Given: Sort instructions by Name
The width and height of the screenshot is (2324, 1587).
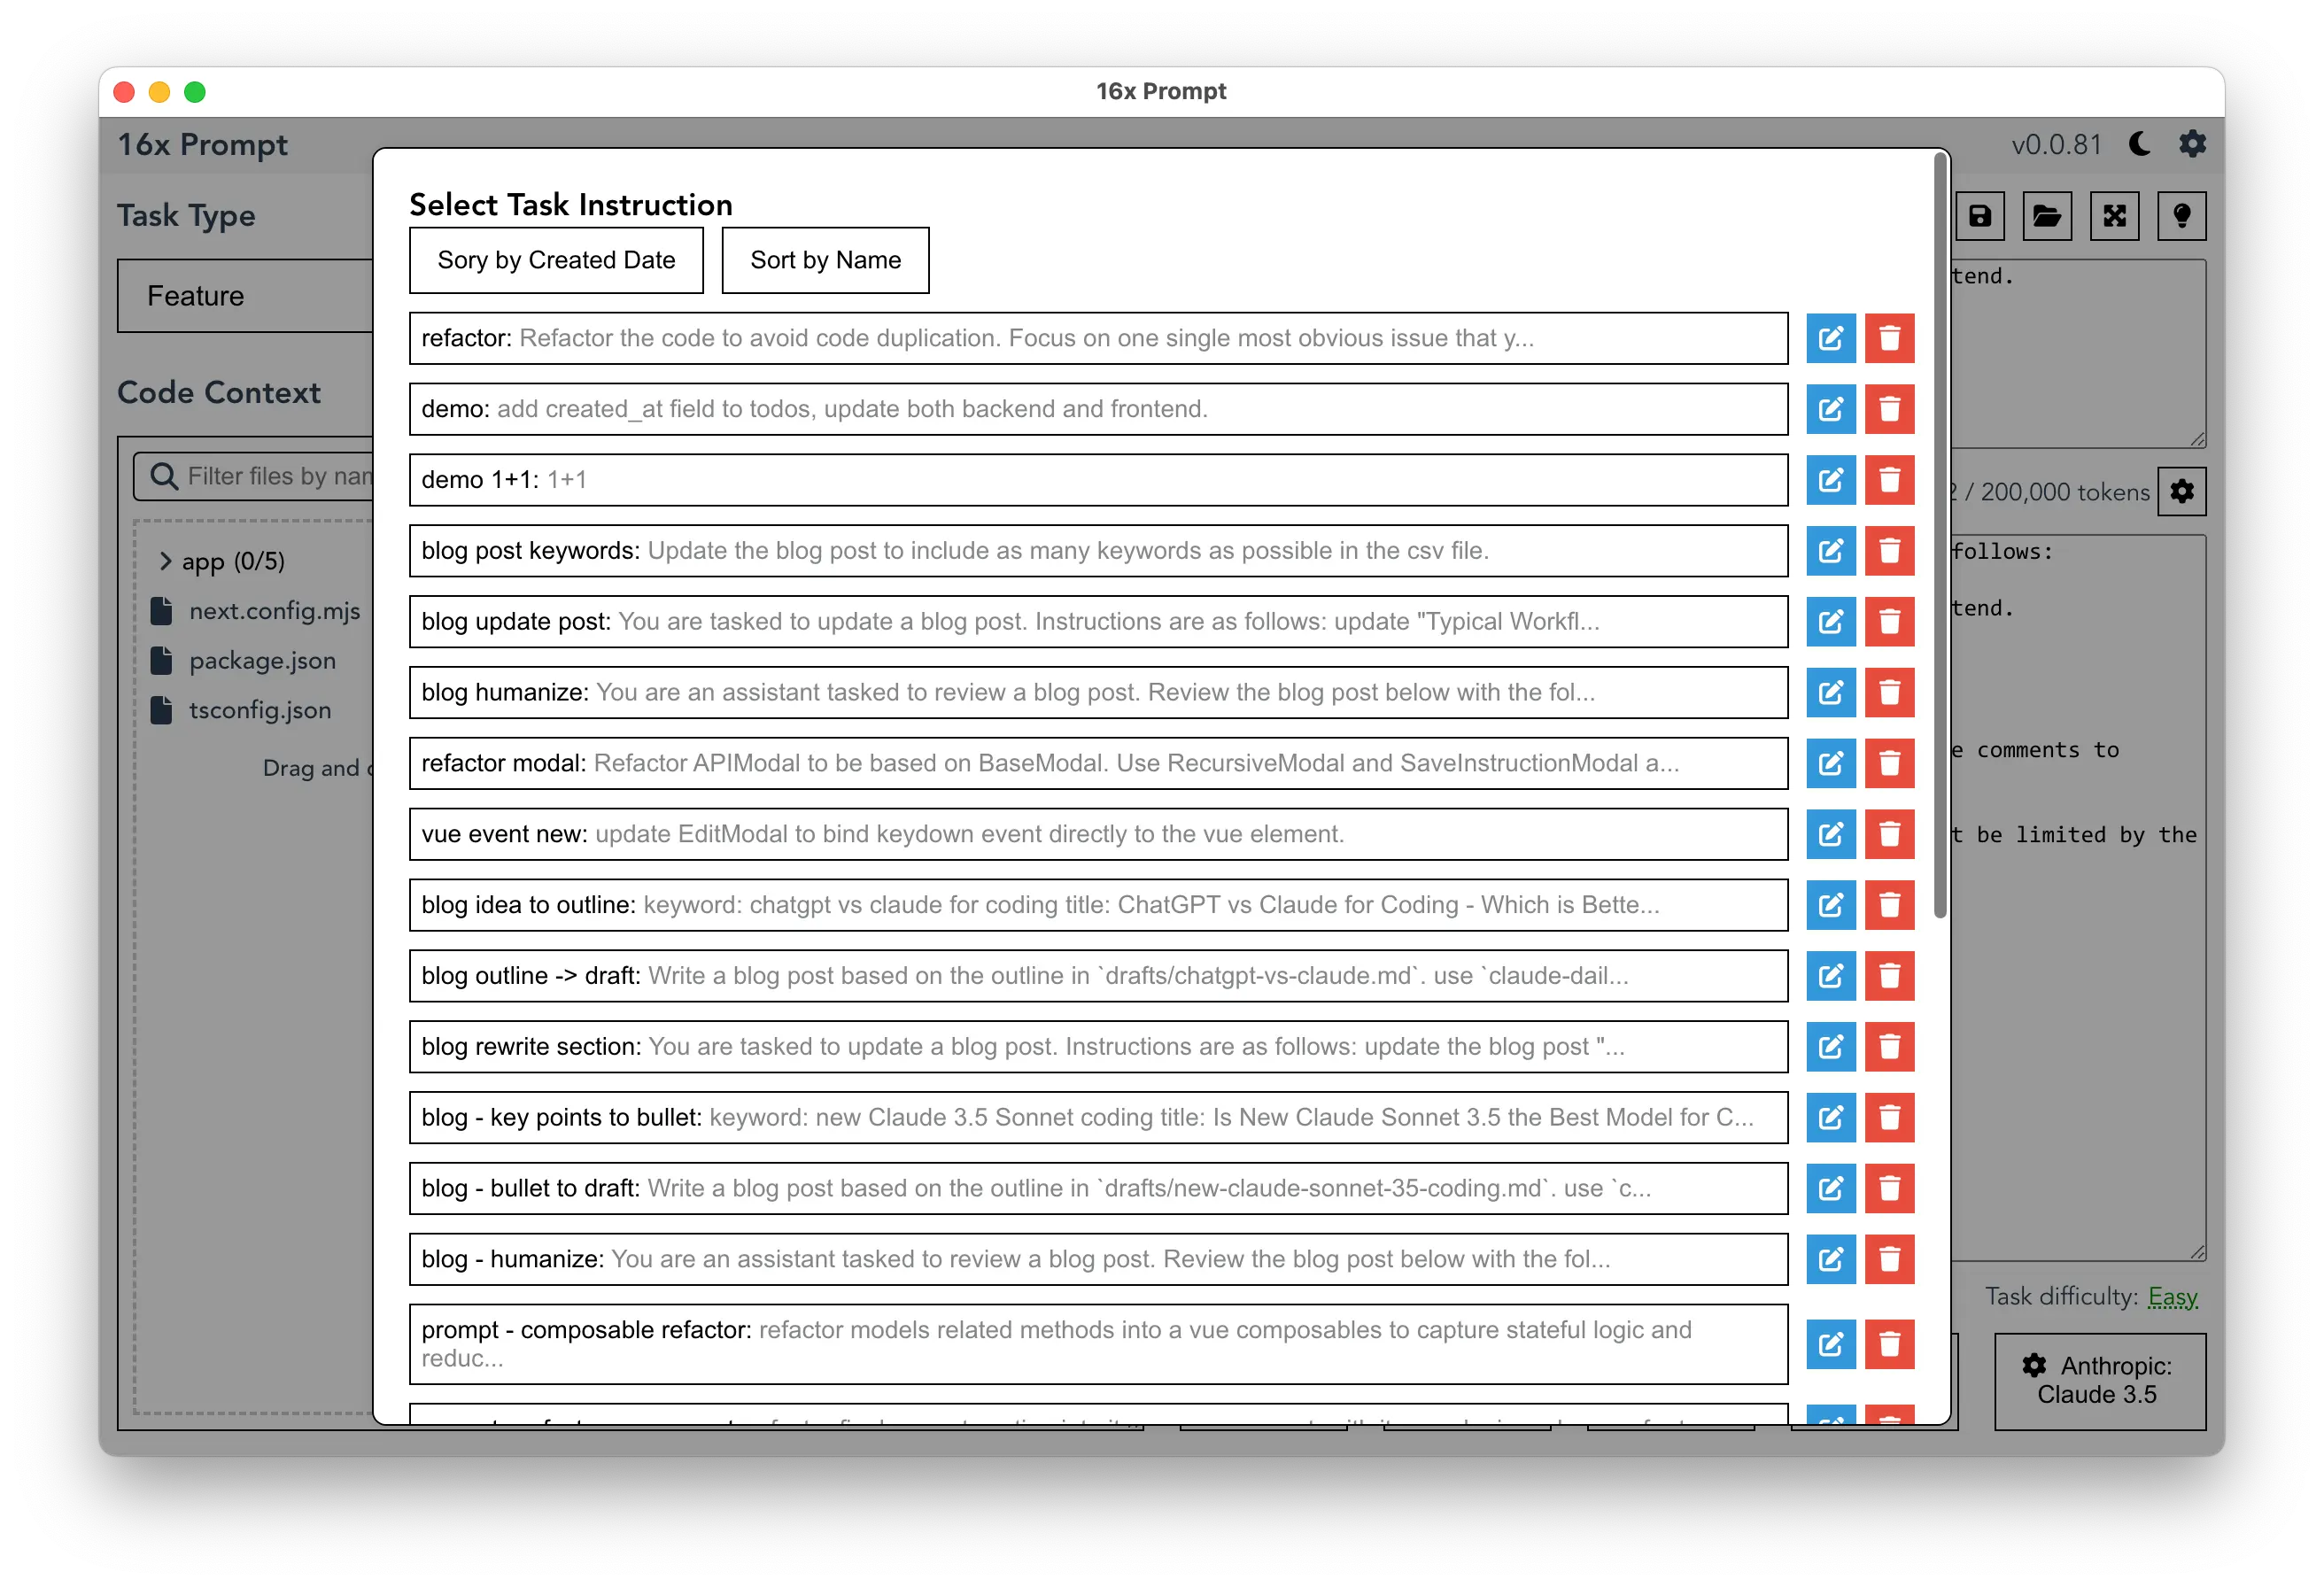Looking at the screenshot, I should 825,259.
